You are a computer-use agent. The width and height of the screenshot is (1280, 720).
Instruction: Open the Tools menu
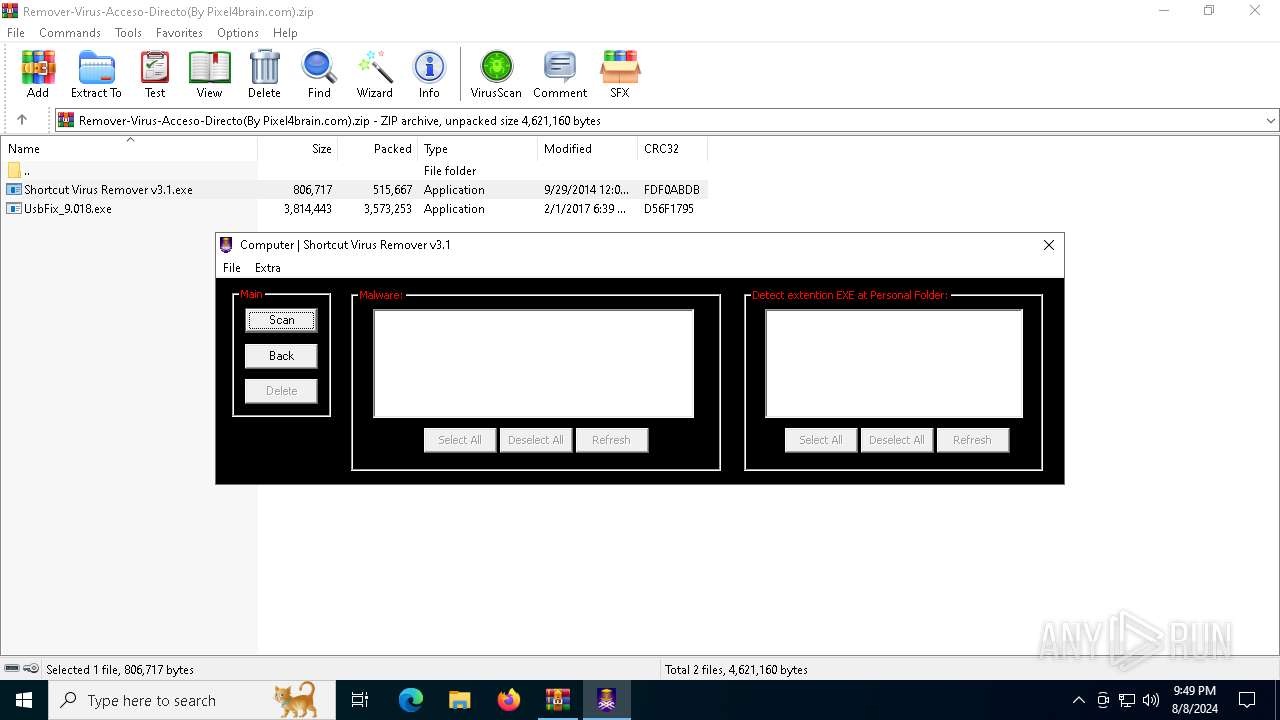pos(128,33)
